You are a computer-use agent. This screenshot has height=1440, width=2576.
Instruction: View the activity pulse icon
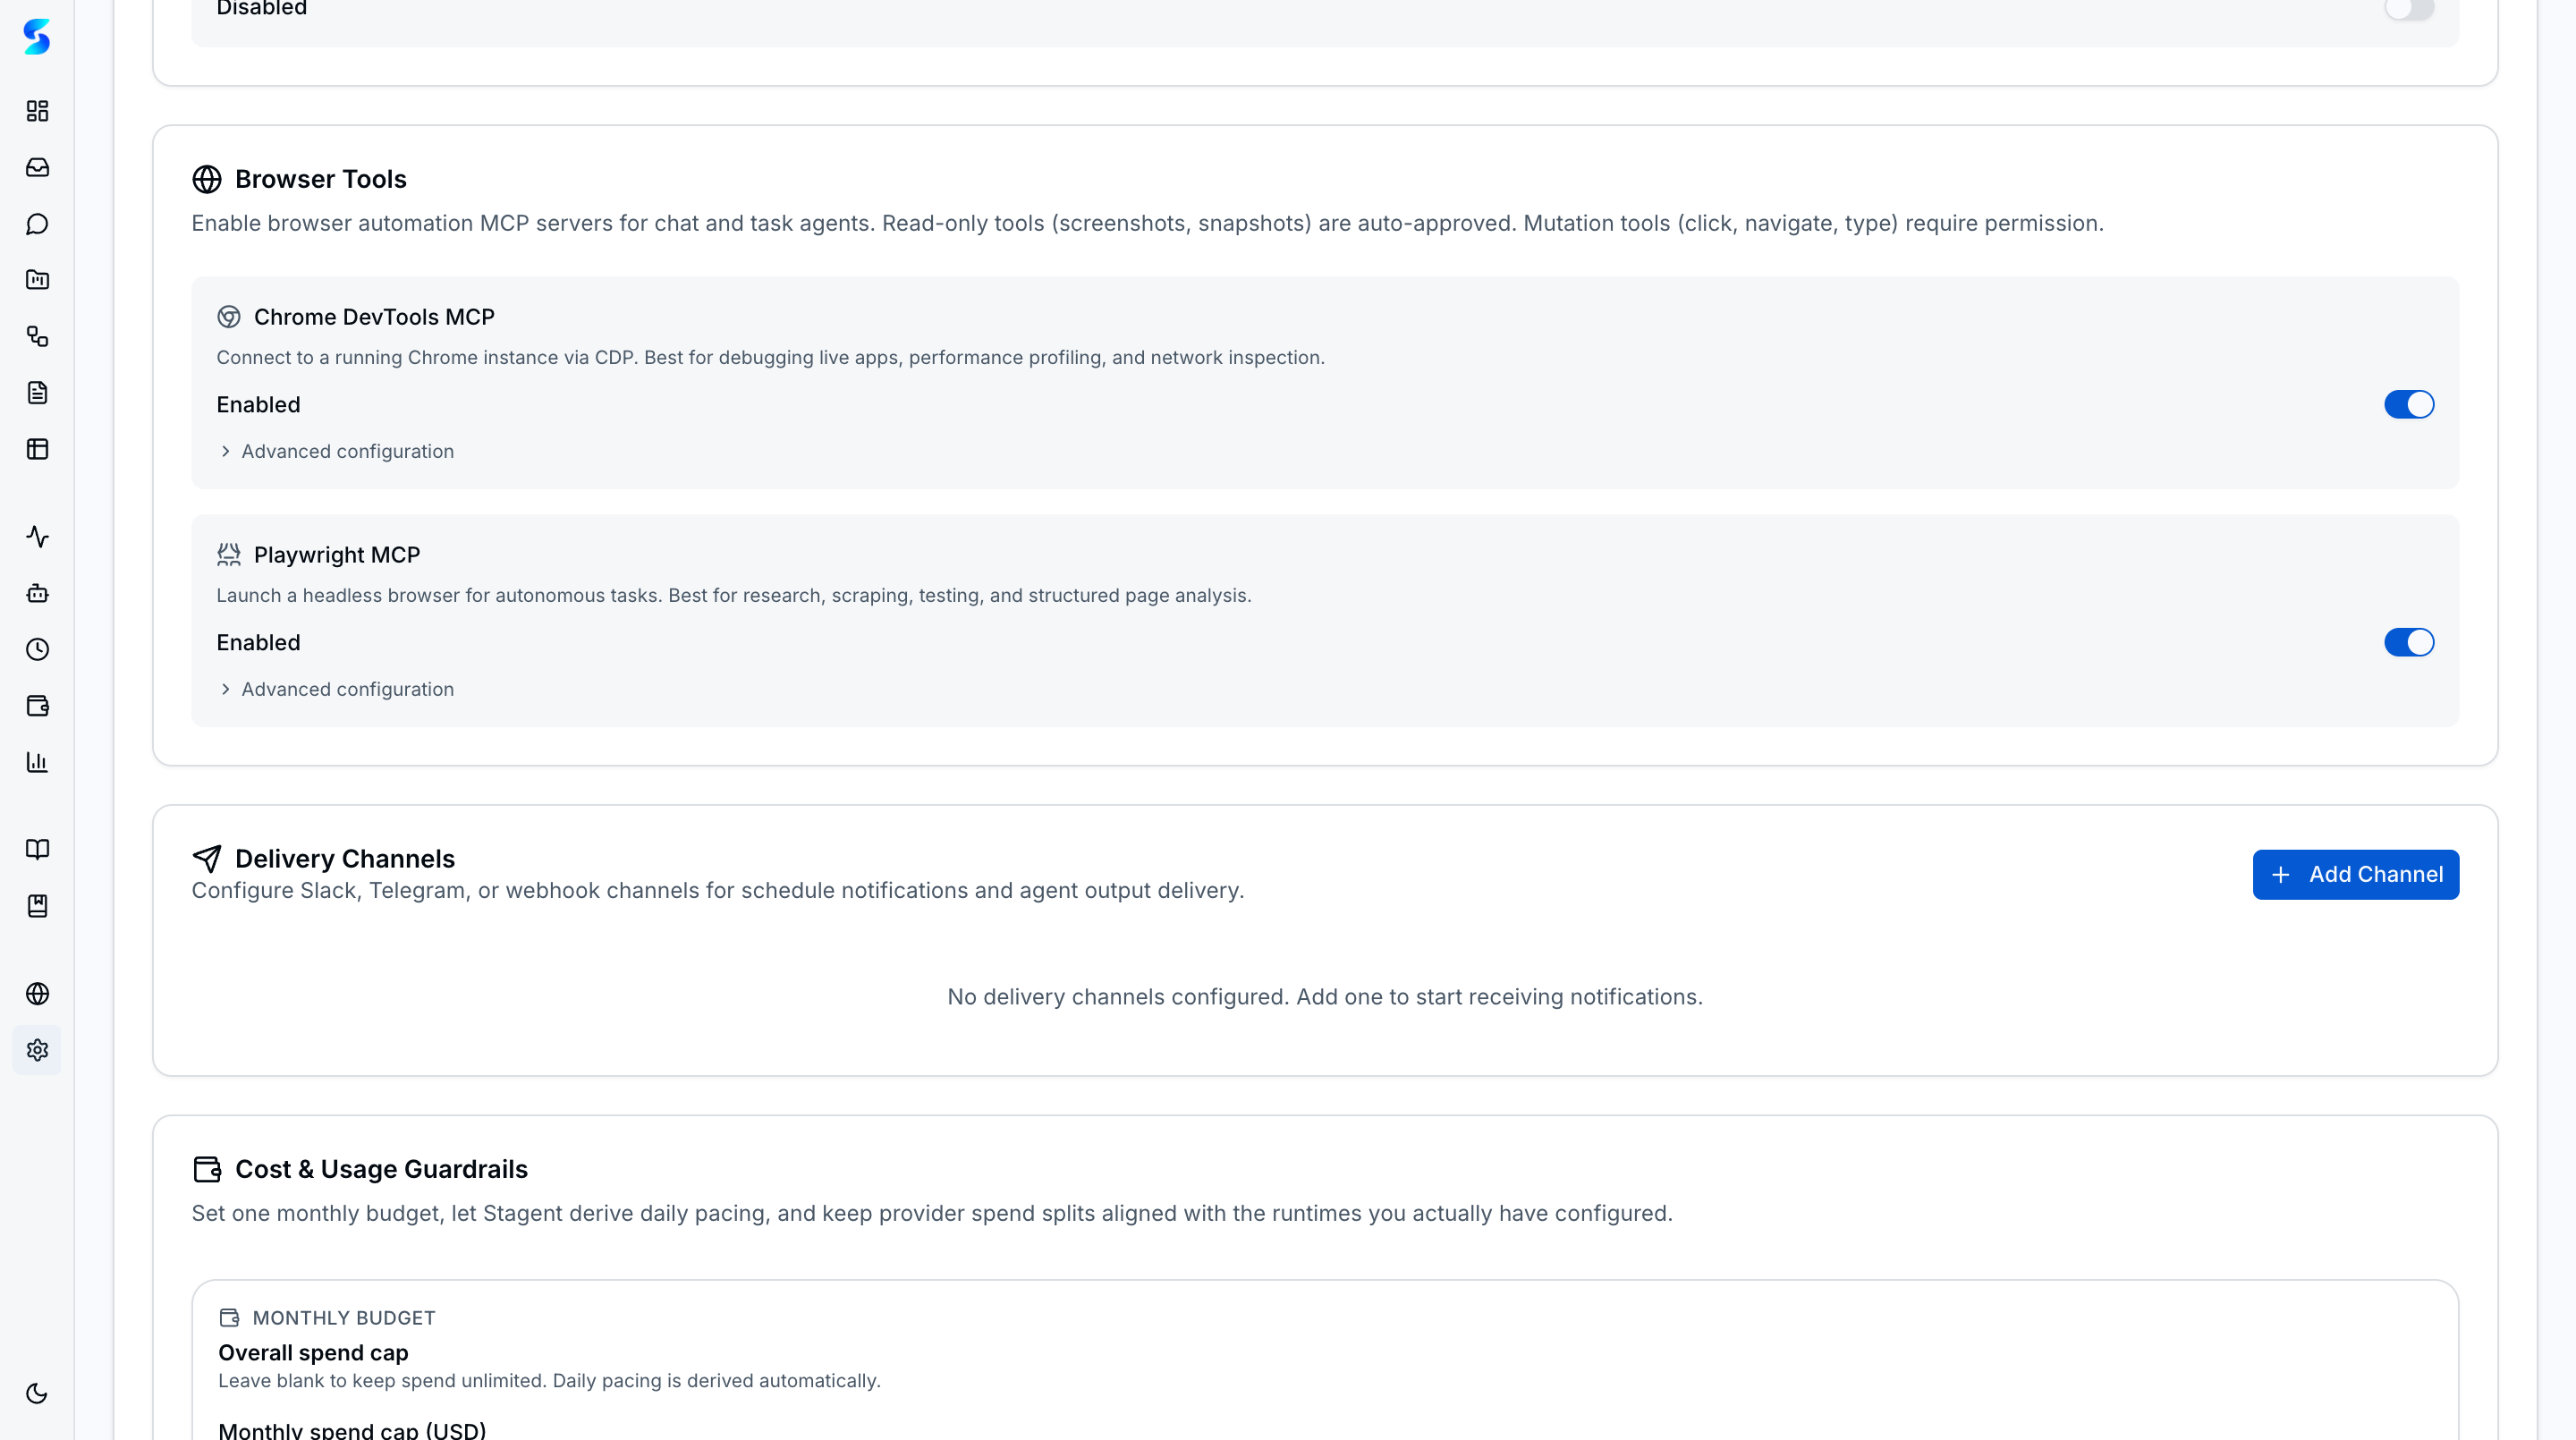click(37, 537)
